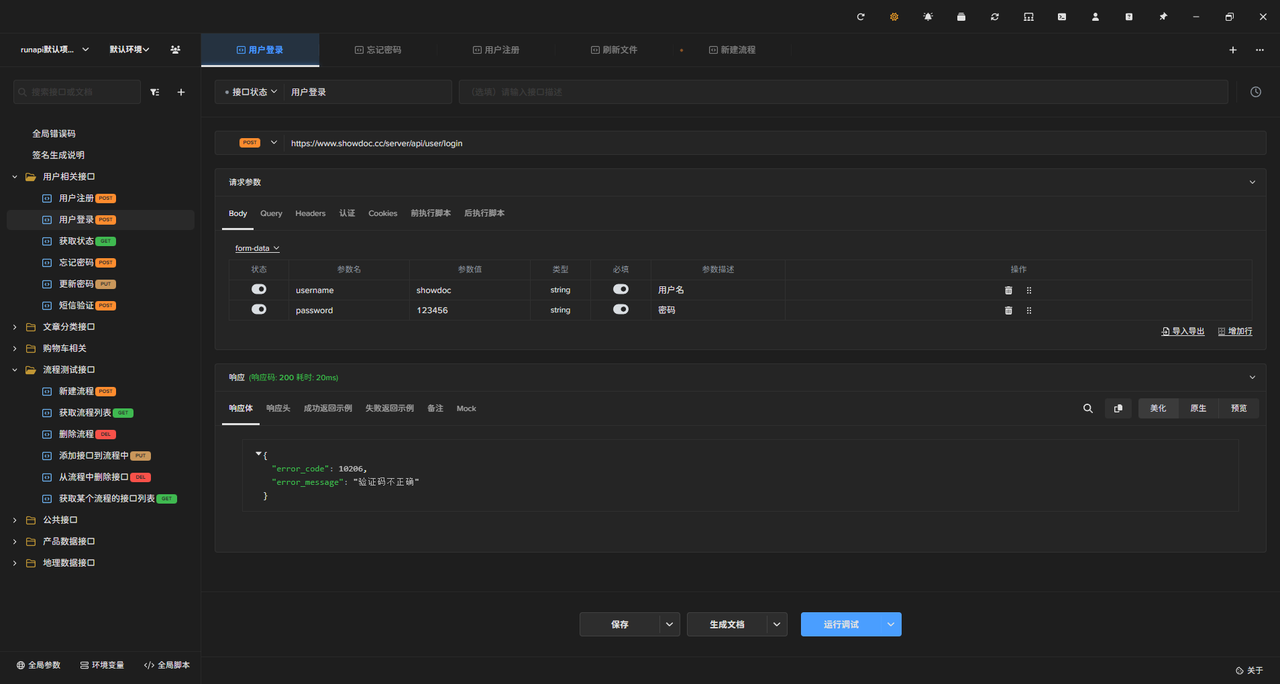The width and height of the screenshot is (1280, 684).
Task: Toggle the username parameter status switch
Action: pos(259,289)
